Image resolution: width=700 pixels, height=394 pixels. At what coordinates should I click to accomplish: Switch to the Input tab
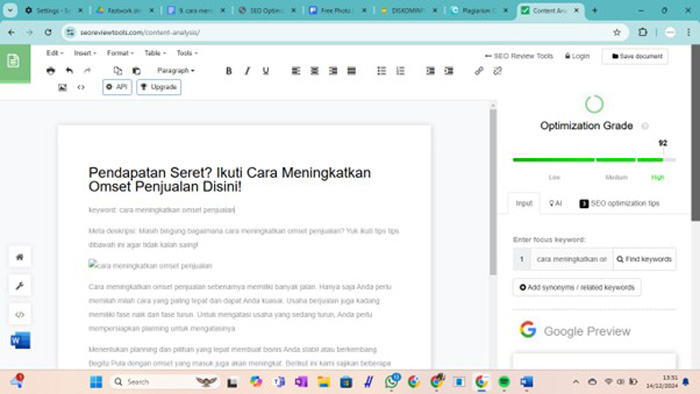(524, 203)
